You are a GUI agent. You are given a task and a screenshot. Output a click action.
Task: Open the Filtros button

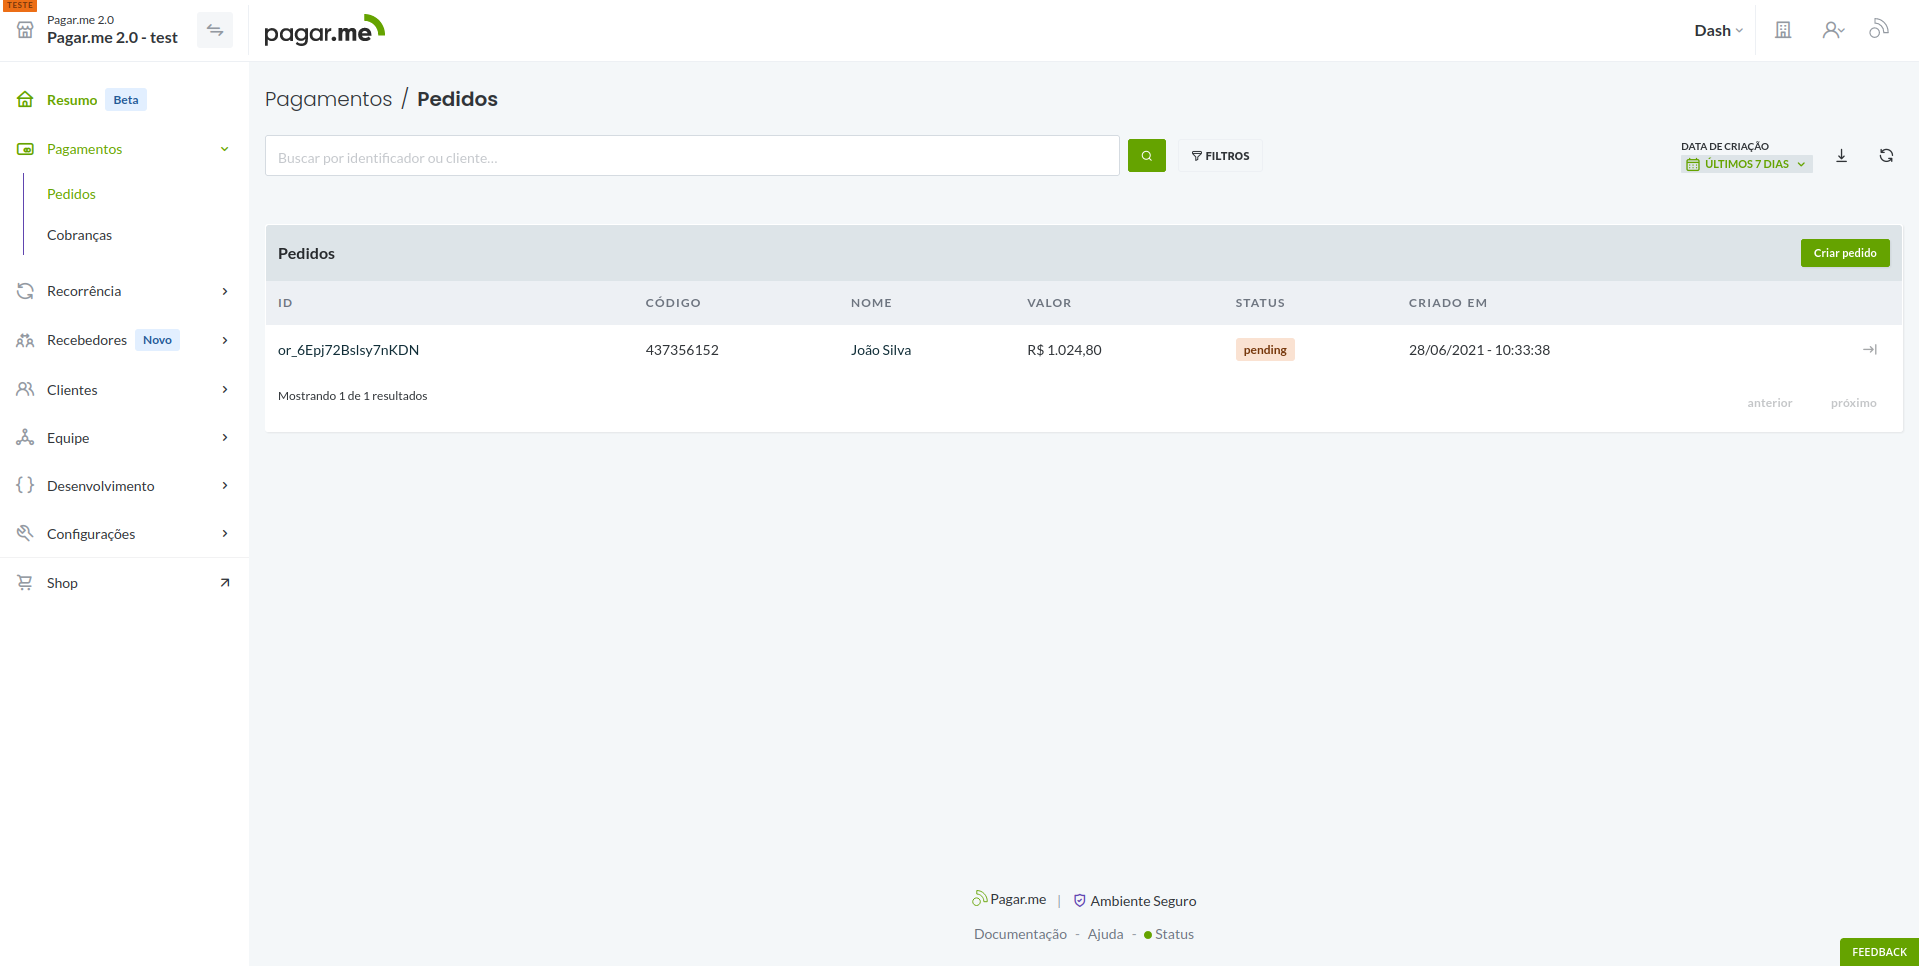coord(1220,156)
